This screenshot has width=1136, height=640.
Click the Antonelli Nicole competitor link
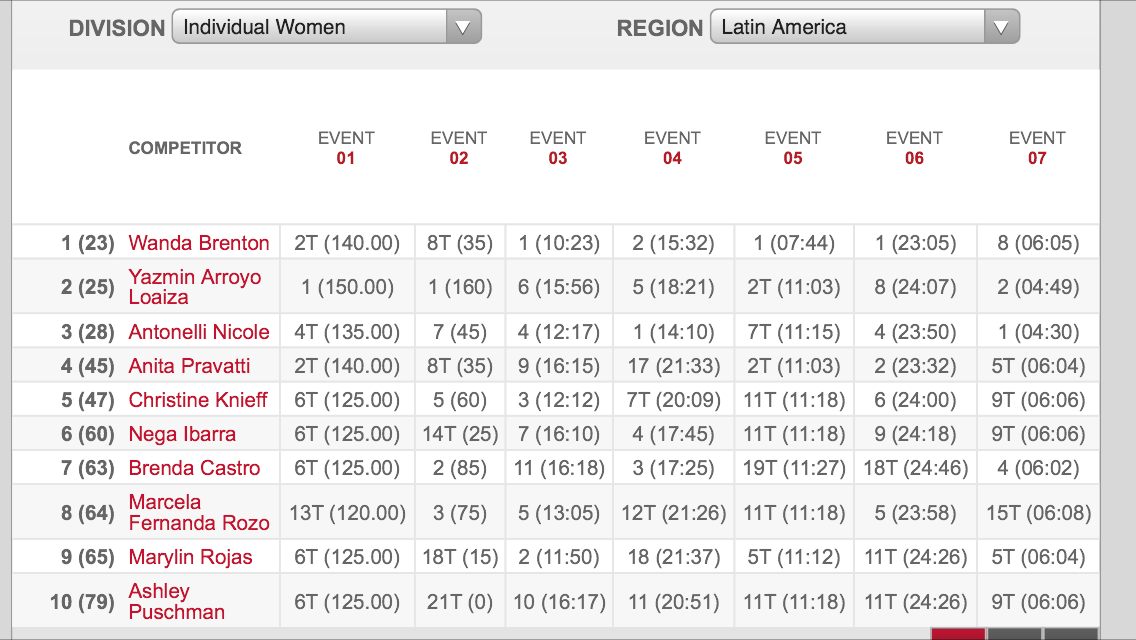(199, 332)
